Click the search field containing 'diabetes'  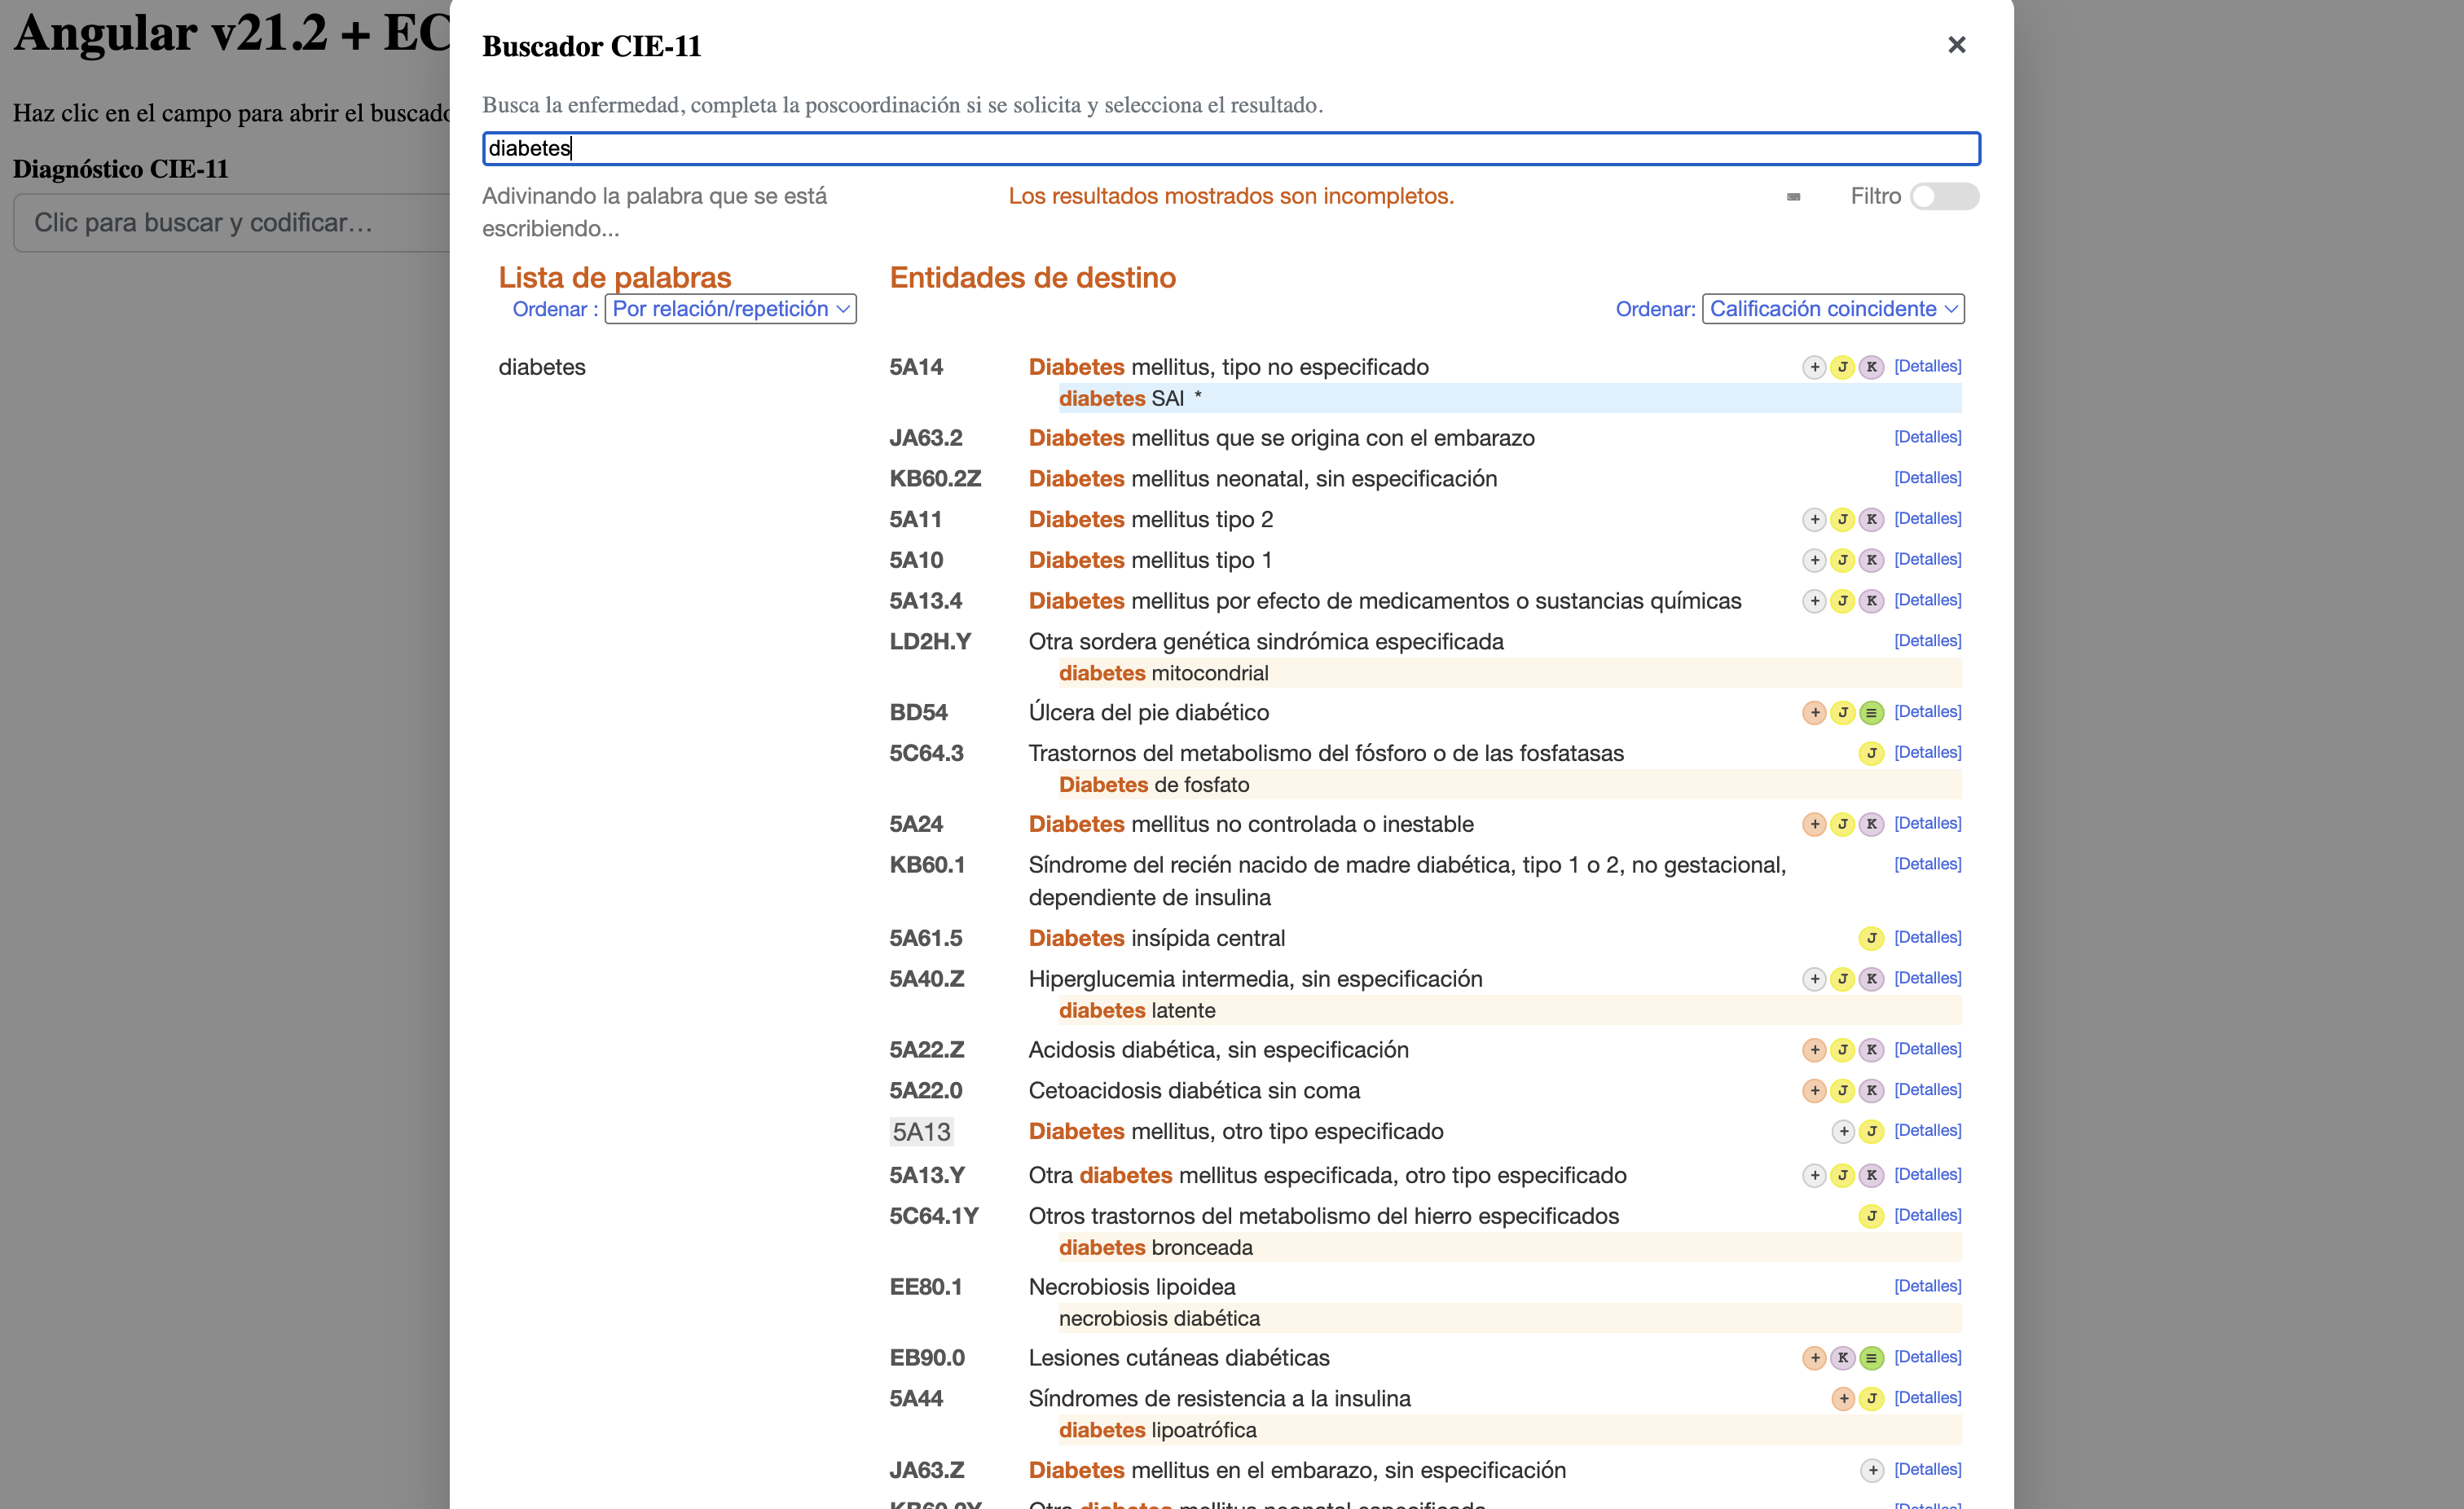tap(1231, 148)
